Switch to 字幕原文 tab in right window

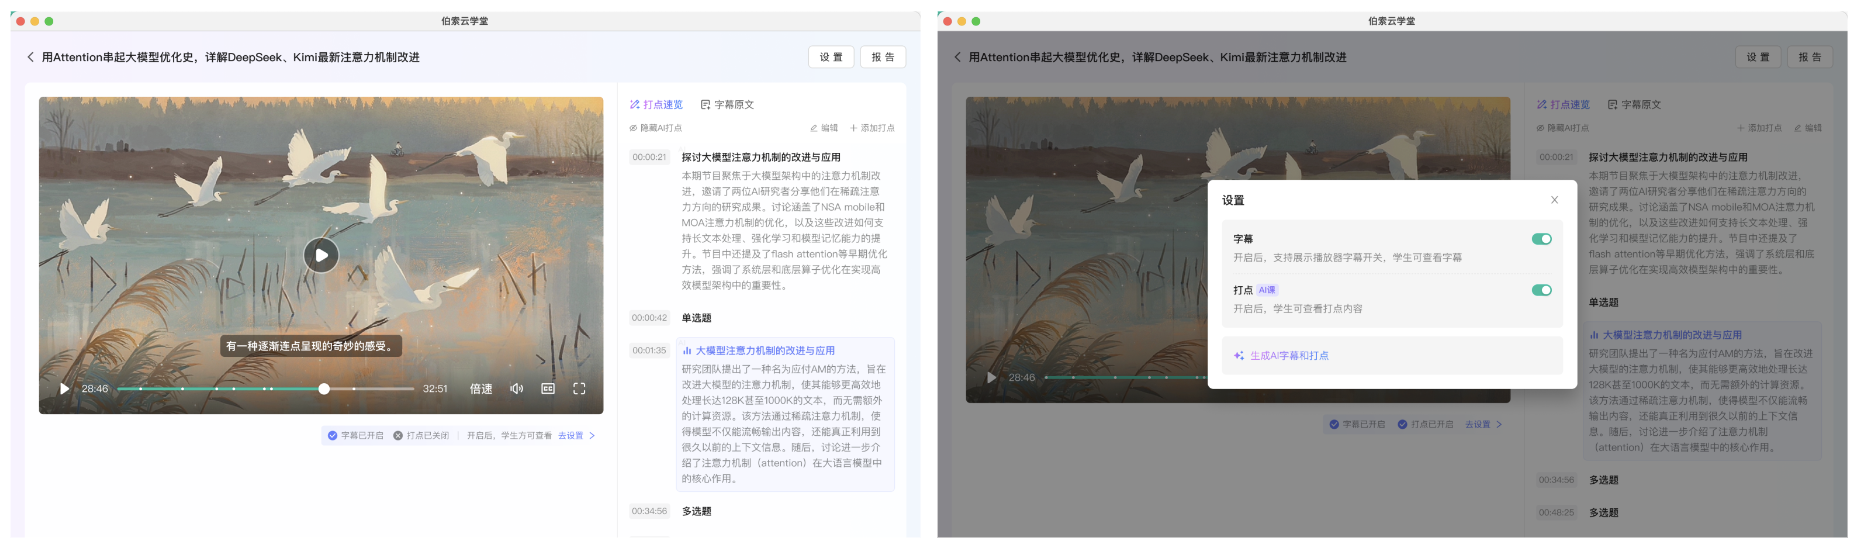tap(1634, 105)
